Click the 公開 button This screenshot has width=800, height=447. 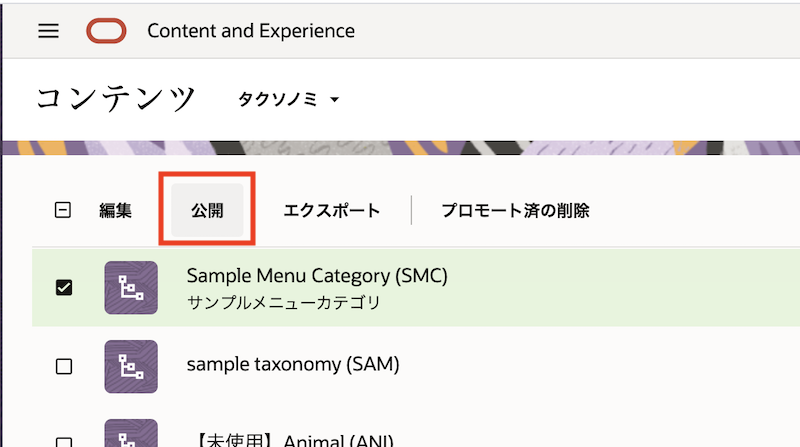point(207,211)
